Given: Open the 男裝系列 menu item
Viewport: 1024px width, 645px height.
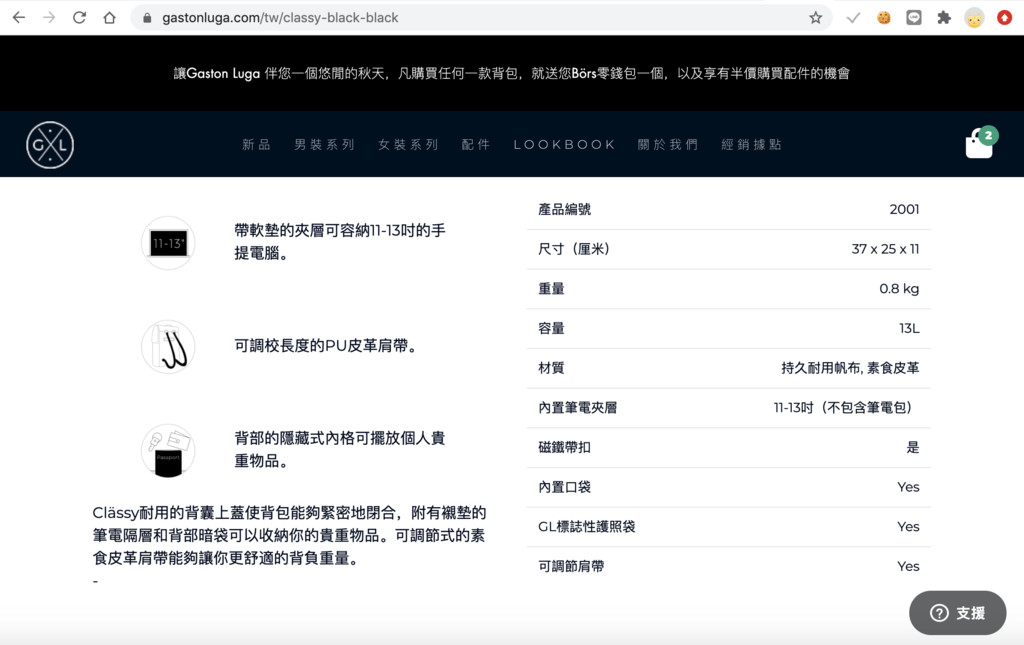Looking at the screenshot, I should coord(324,144).
